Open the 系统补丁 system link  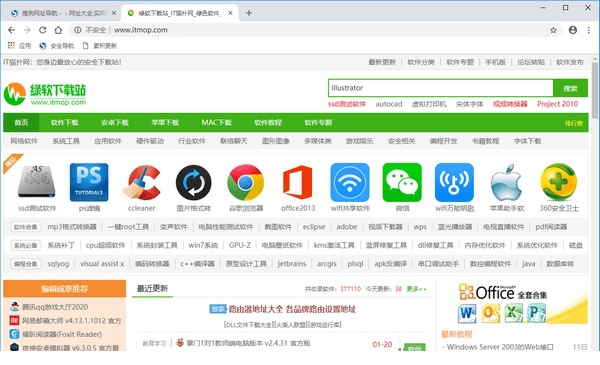pyautogui.click(x=61, y=245)
